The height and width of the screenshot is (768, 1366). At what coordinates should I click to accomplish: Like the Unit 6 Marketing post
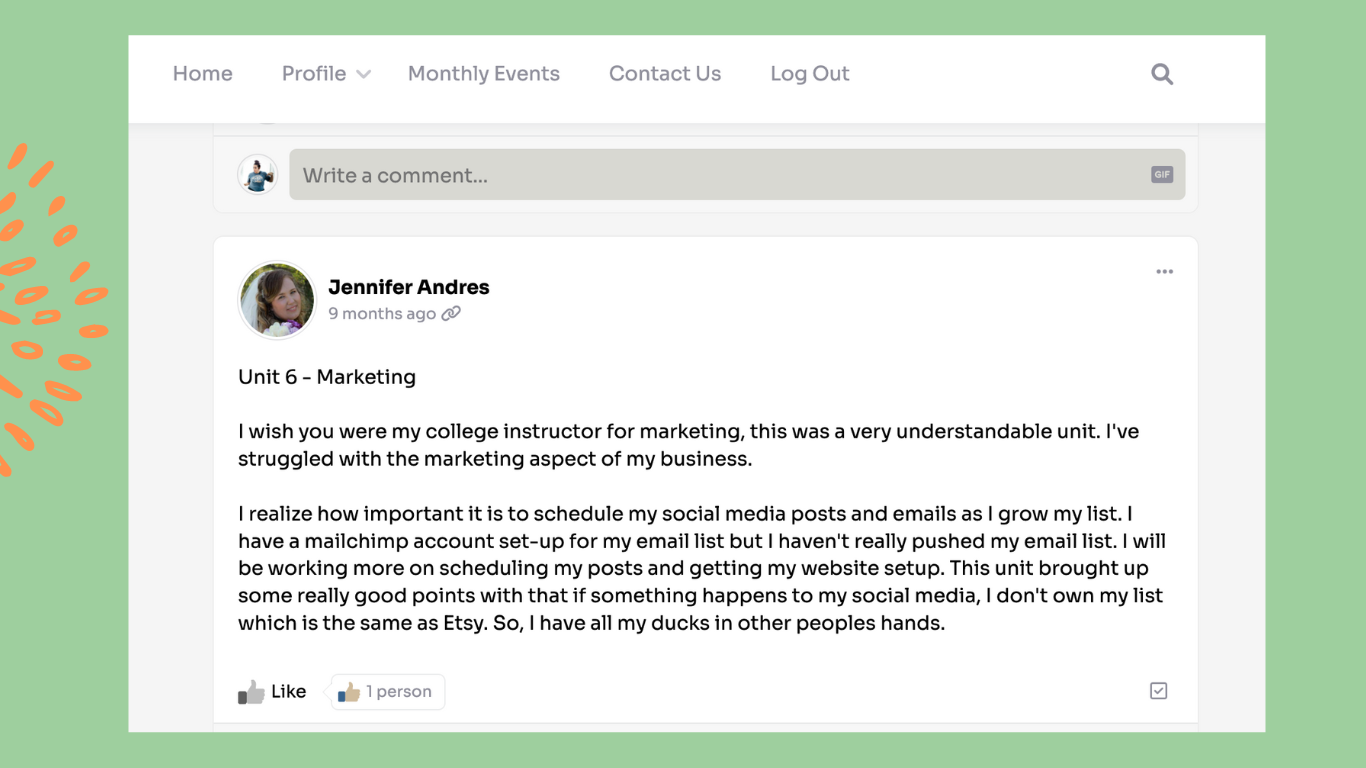coord(272,692)
